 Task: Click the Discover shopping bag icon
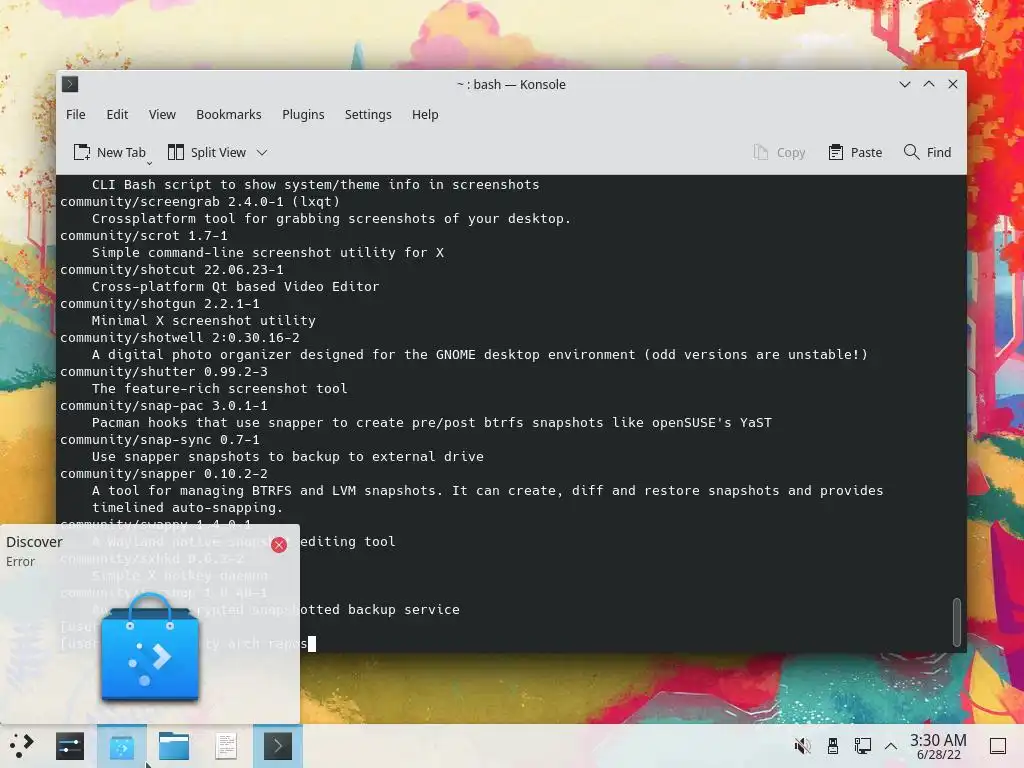(x=150, y=647)
